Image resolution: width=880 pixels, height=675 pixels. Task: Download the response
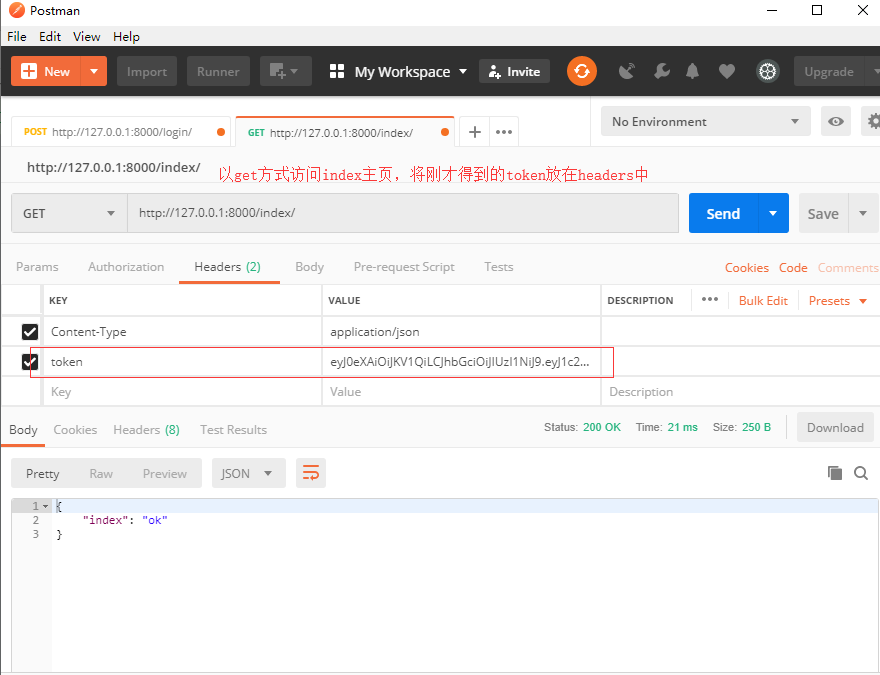(835, 428)
